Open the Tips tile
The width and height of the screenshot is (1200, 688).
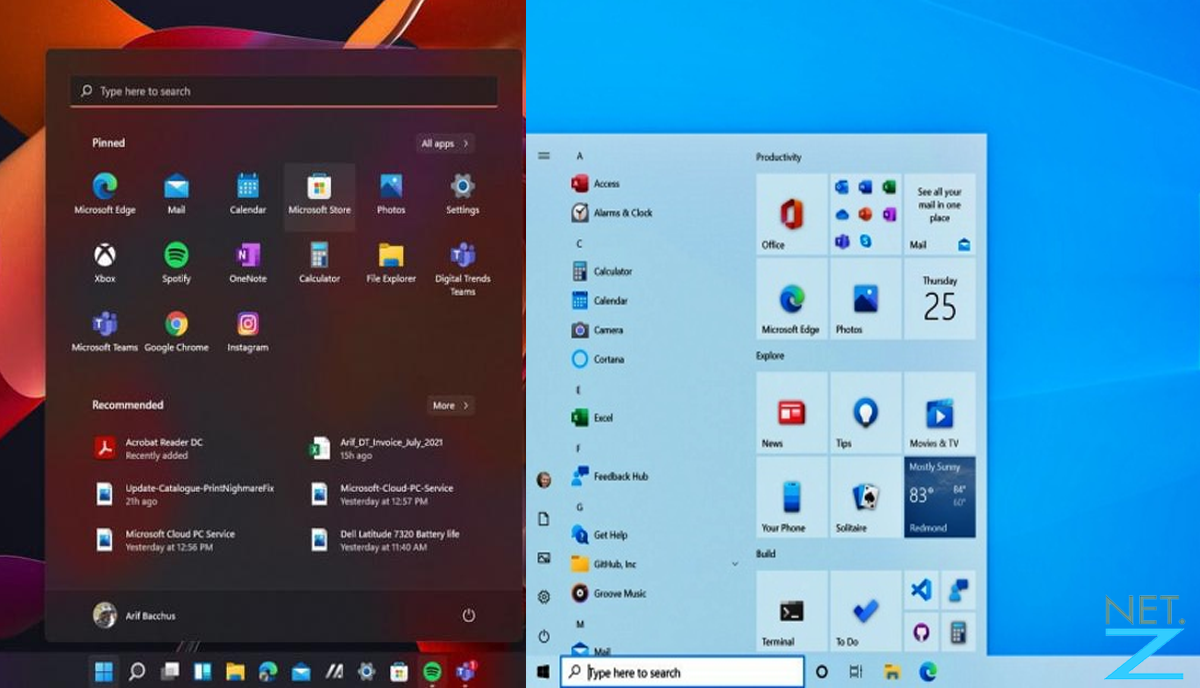(866, 411)
